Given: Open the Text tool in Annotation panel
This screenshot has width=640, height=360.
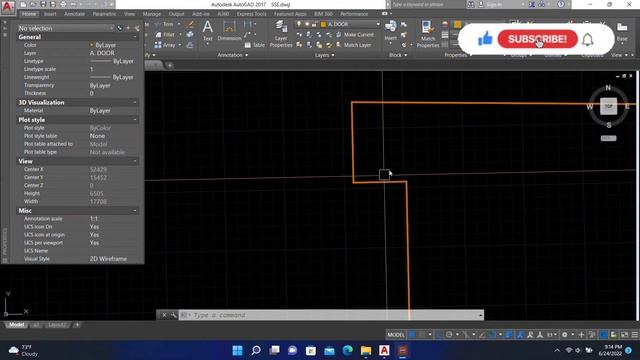Looking at the screenshot, I should (x=207, y=31).
